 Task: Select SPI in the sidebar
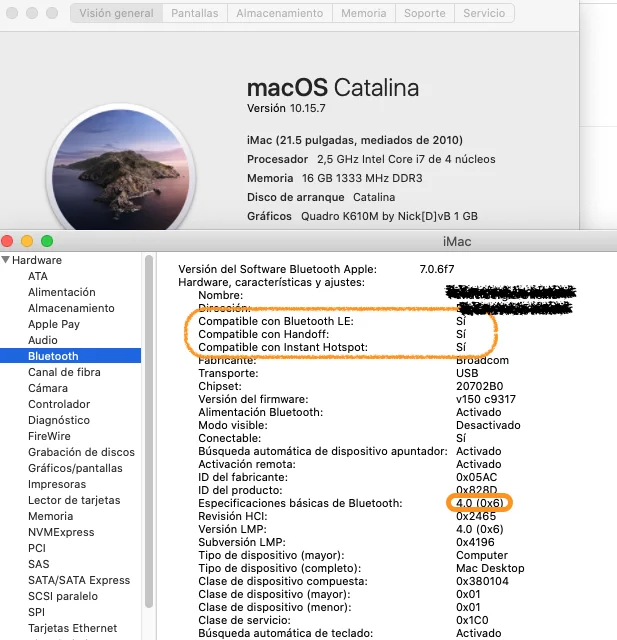coord(36,612)
